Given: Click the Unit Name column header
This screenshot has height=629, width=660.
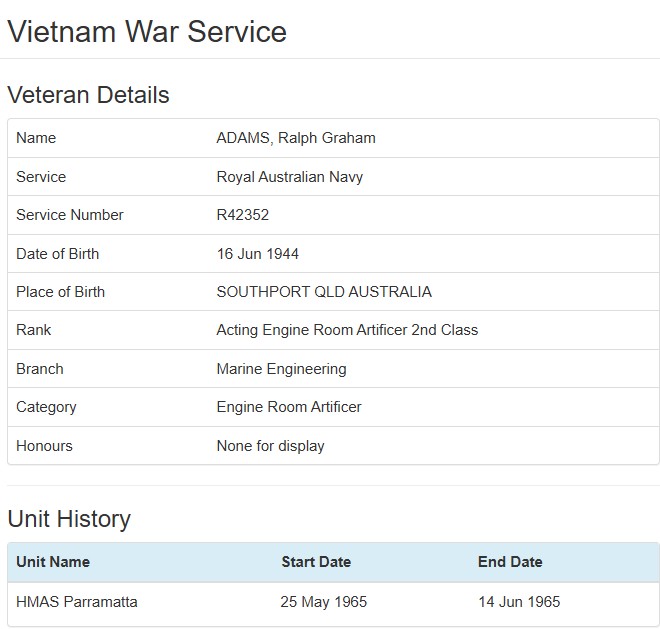Looking at the screenshot, I should coord(53,562).
